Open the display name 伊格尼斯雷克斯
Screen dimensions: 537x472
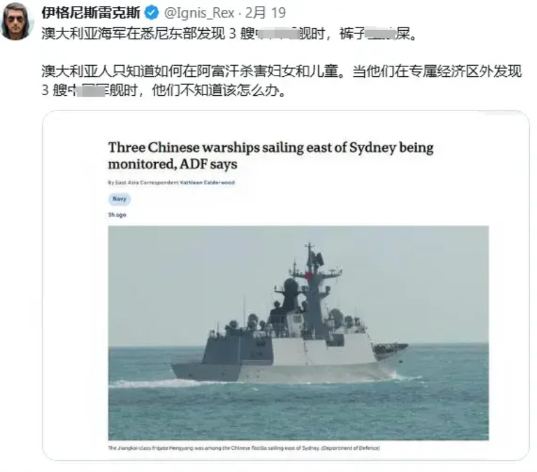91,13
